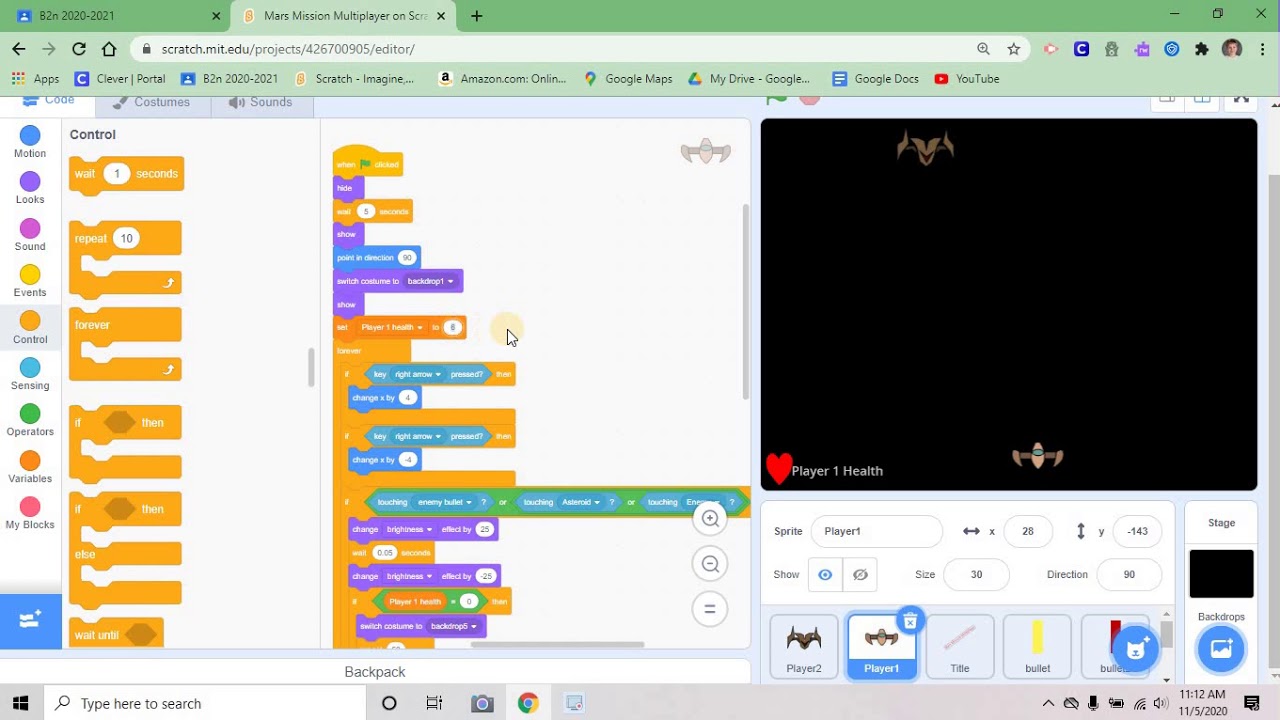Open the Sound blocks category

30,235
